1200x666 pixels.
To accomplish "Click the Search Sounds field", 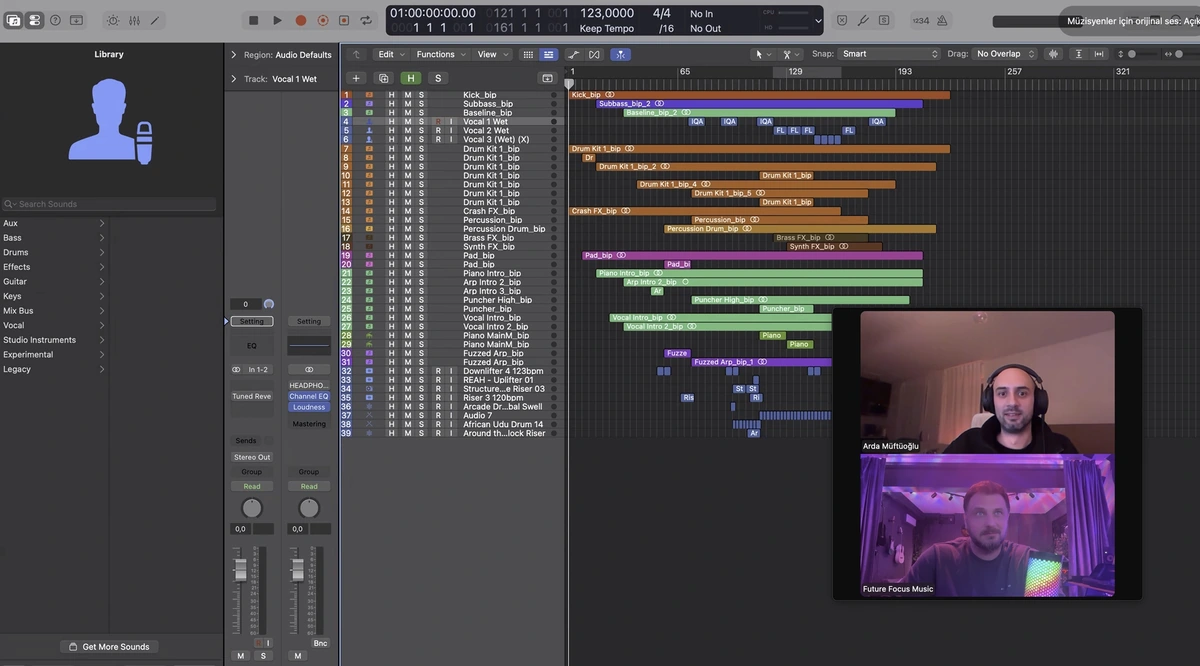I will (x=108, y=204).
